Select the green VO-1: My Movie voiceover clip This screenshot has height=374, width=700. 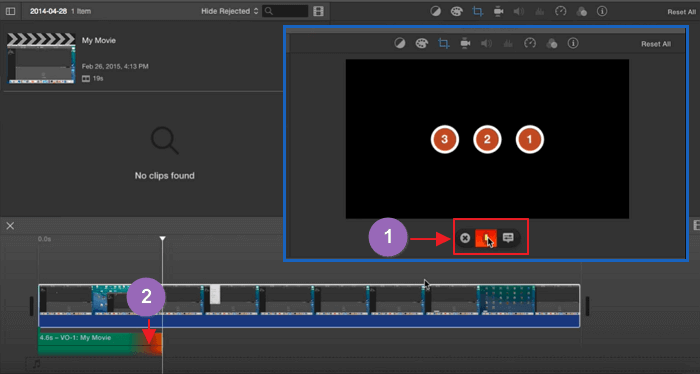pyautogui.click(x=100, y=344)
